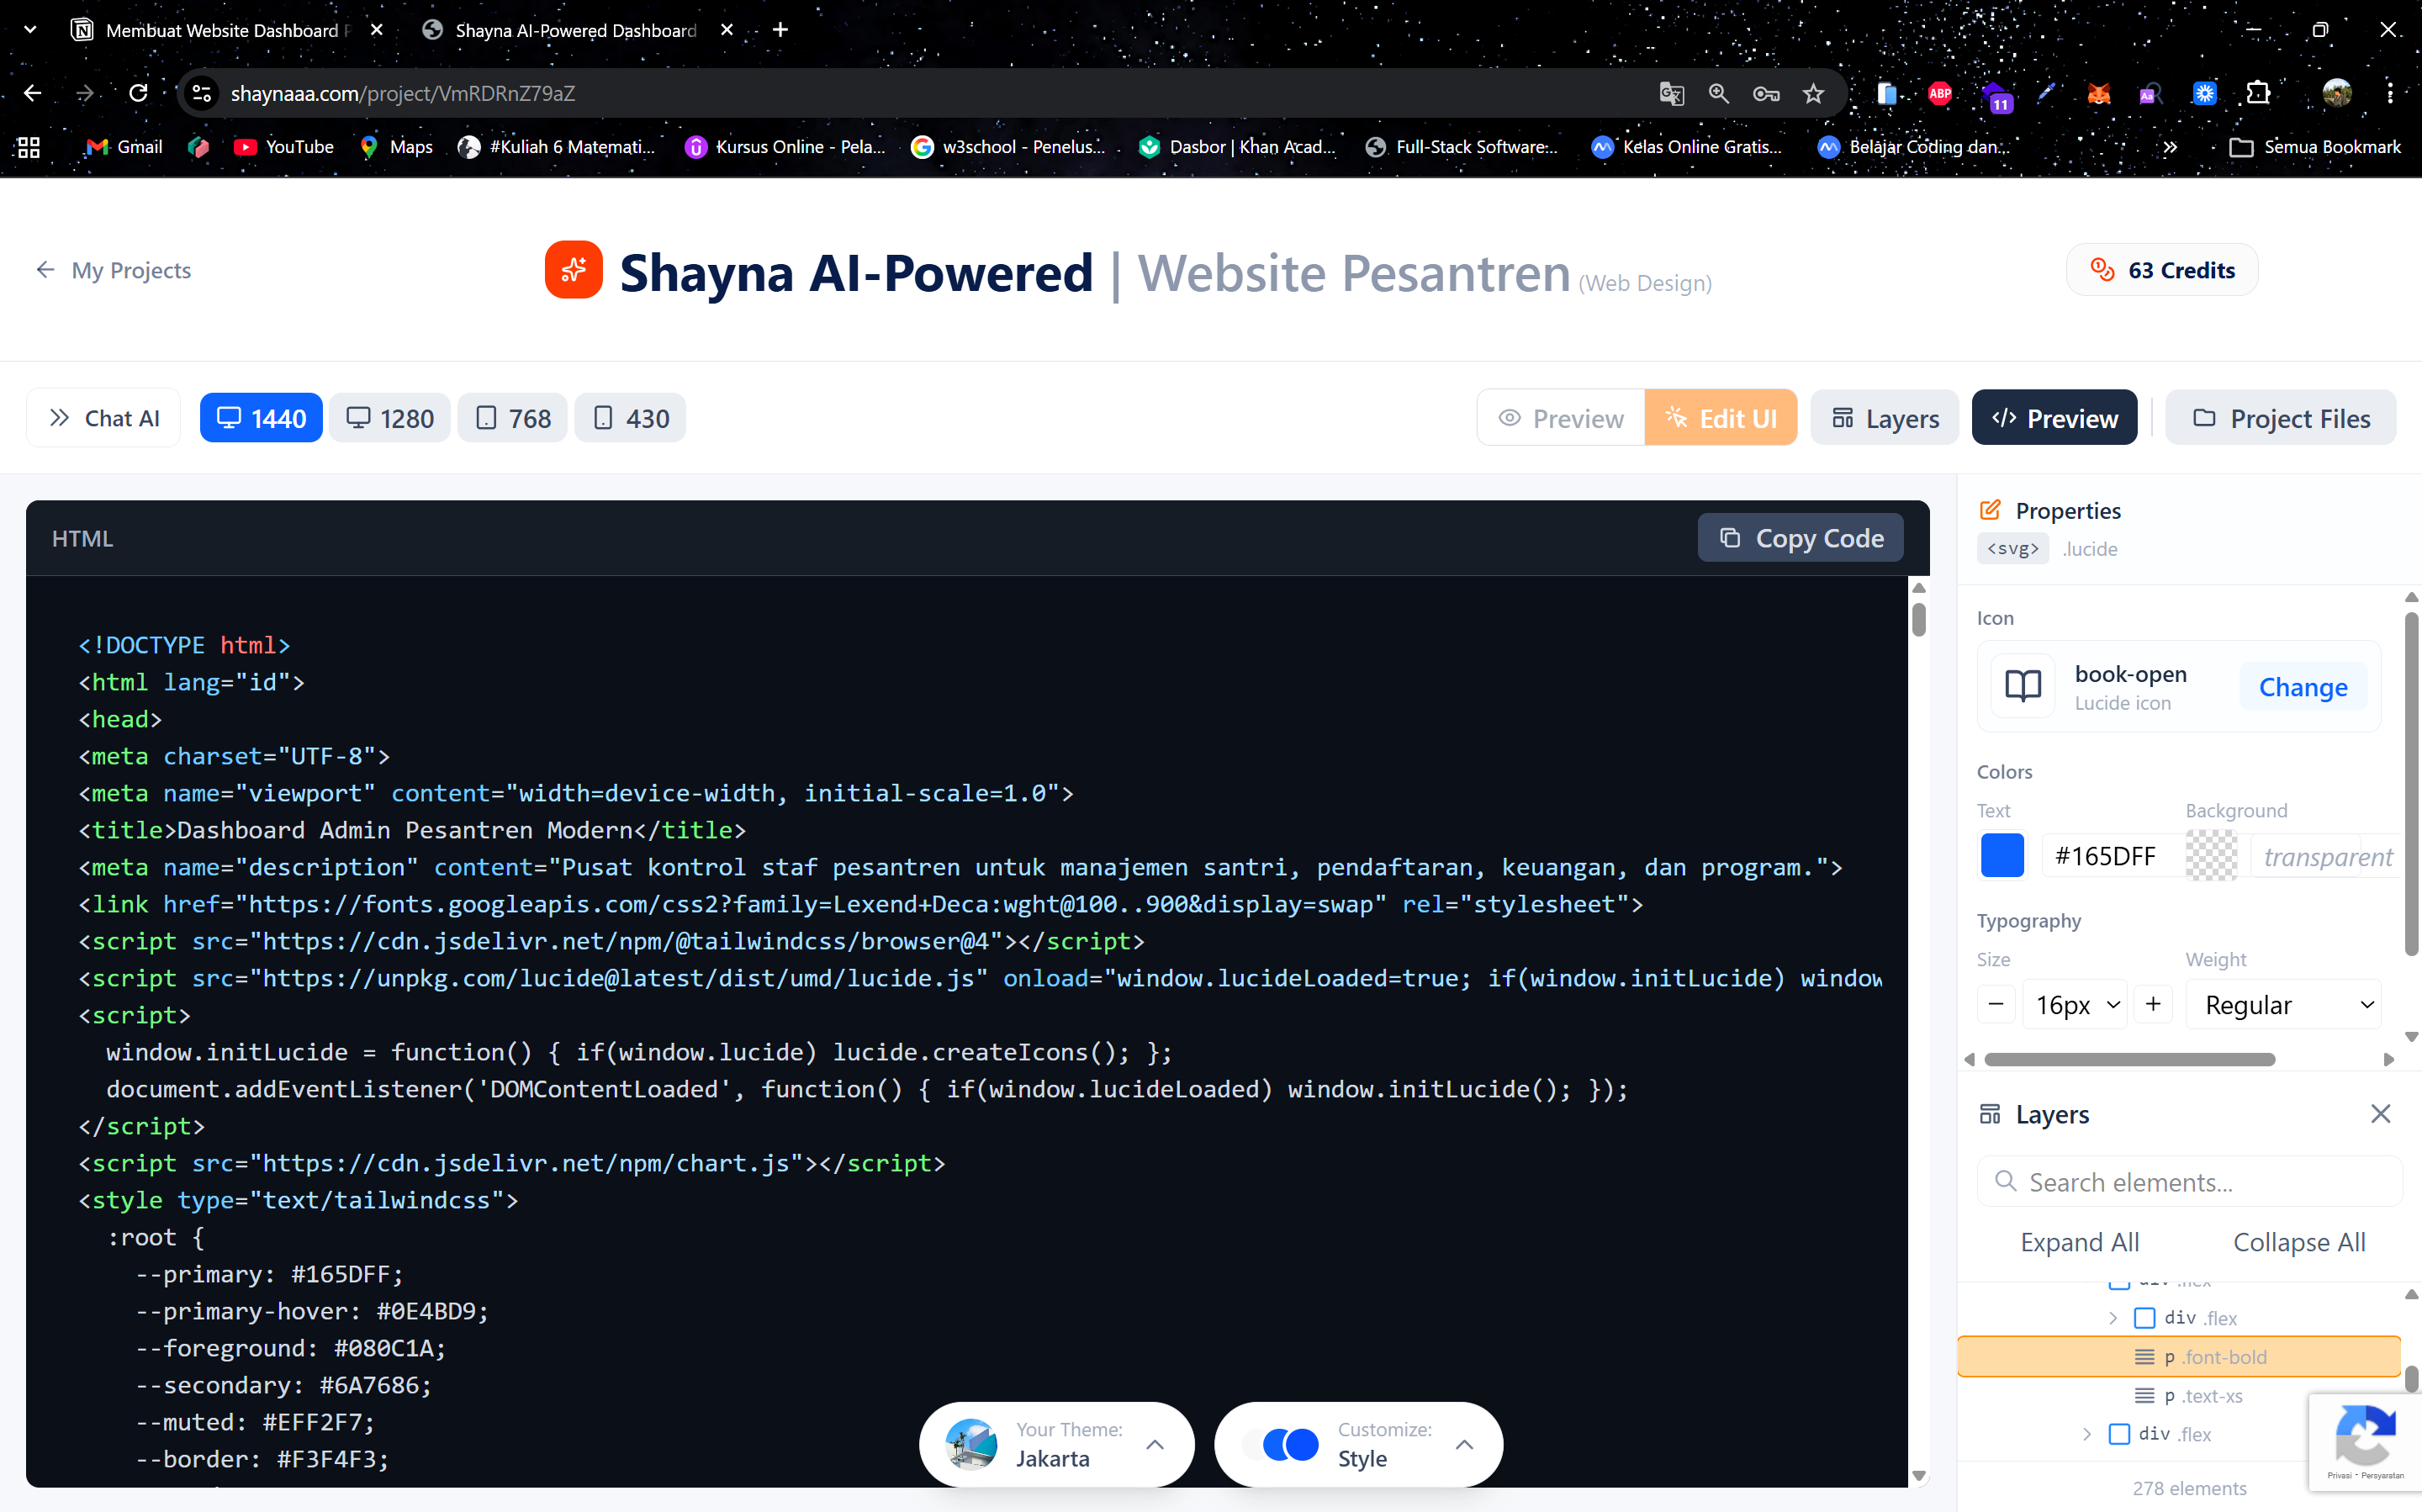Screen dimensions: 2422x1512
Task: Tick the checkbox beside the lower div .flex
Action: 2119,1434
